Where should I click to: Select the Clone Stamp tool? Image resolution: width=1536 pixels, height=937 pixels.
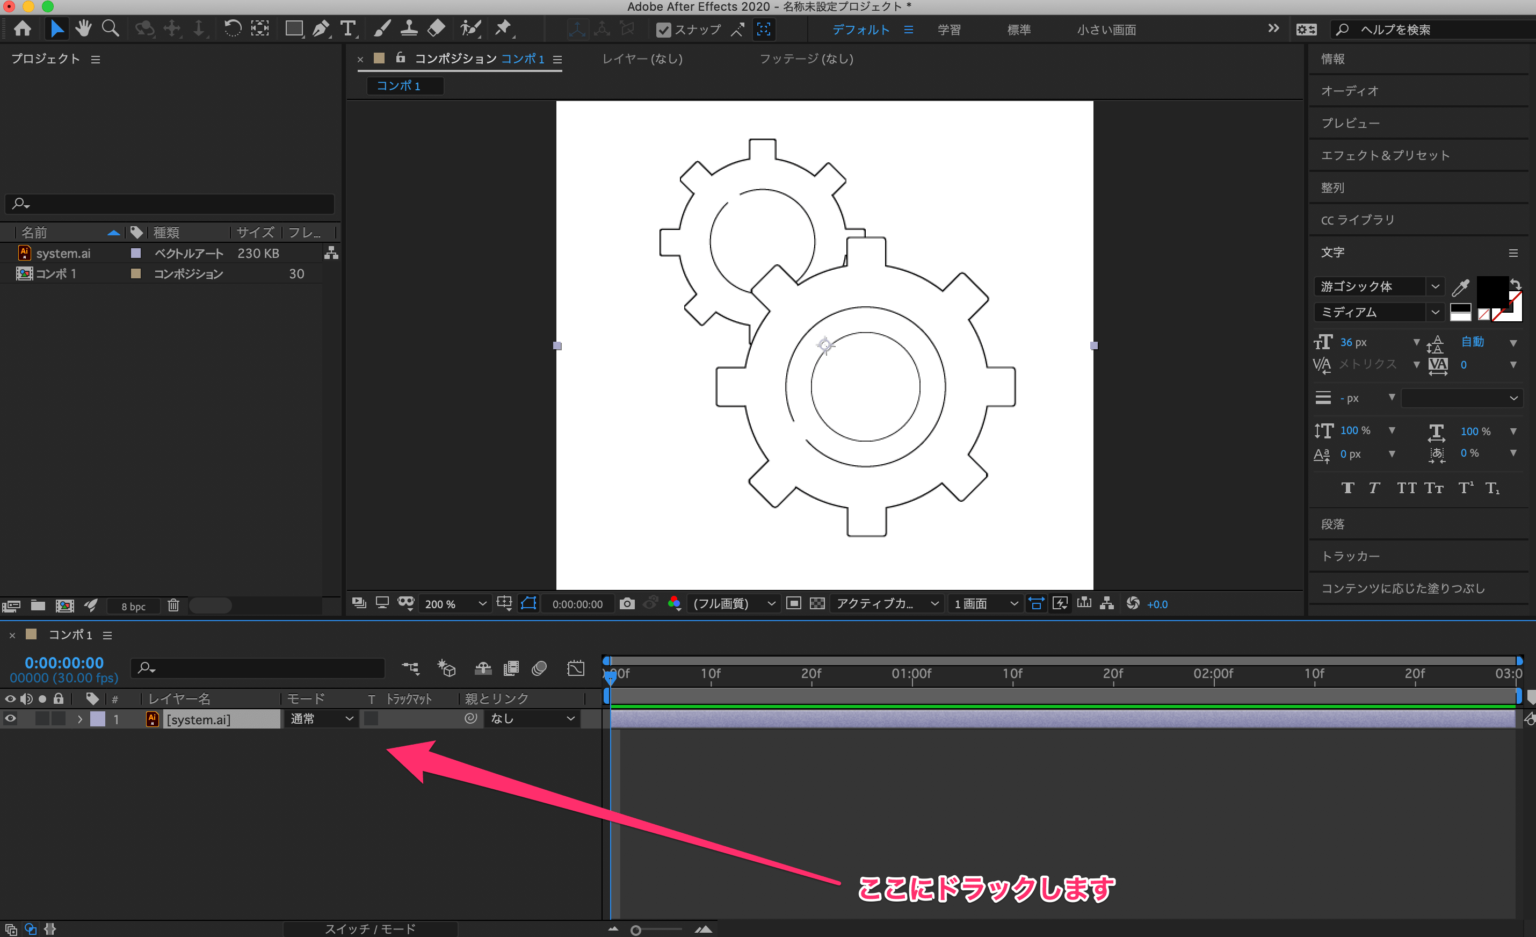pos(410,29)
